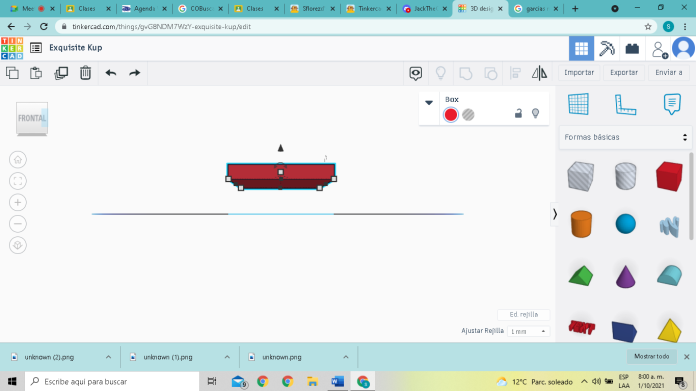Pick the blue Sphere shape
Viewport: 696px width, 391px height.
[625, 224]
